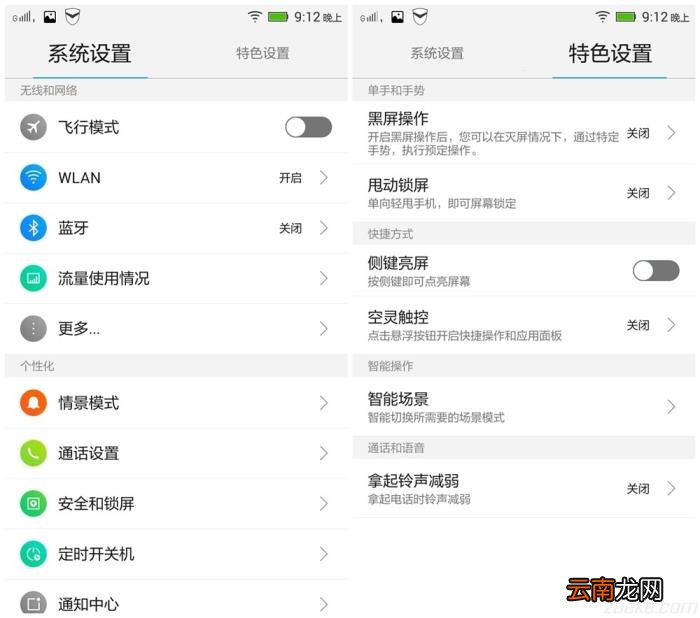Tap left screen battery status icon
Viewport: 700px width, 618px height.
pyautogui.click(x=278, y=17)
